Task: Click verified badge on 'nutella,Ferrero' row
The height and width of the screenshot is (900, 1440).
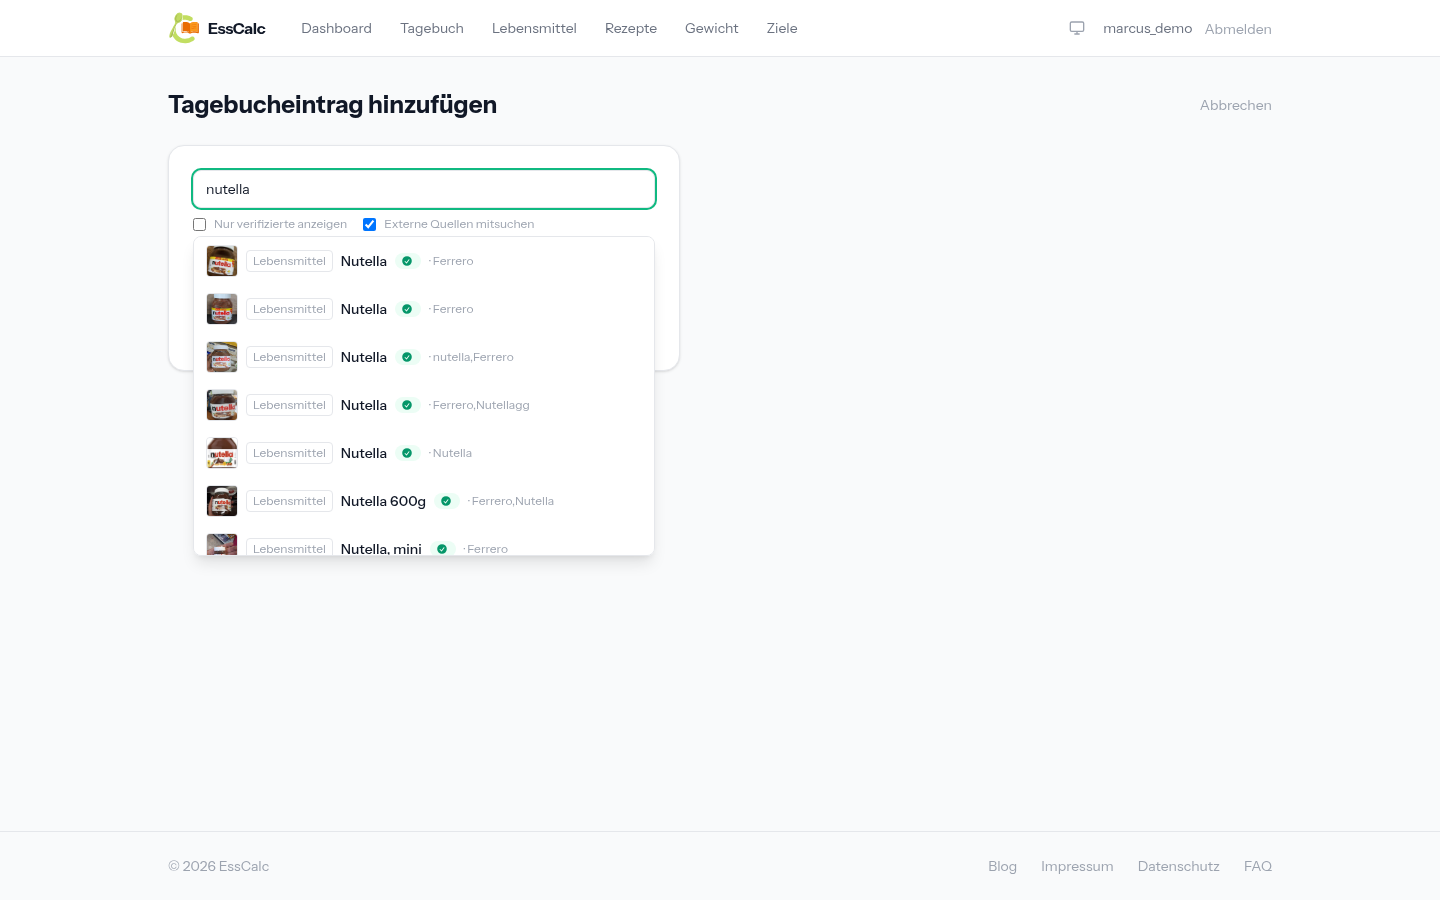Action: pyautogui.click(x=407, y=357)
